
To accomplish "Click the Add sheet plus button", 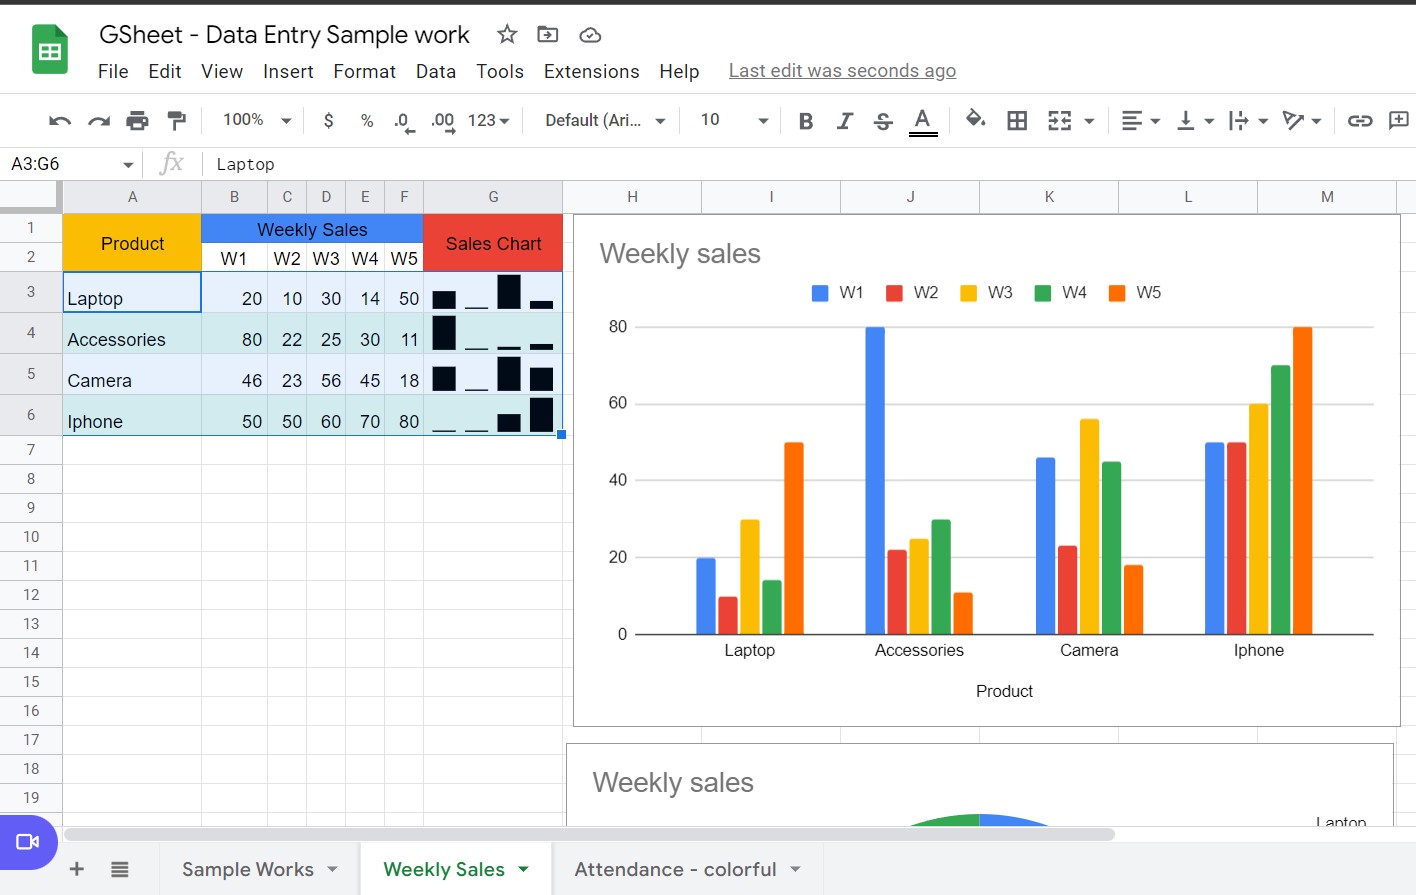I will tap(76, 869).
